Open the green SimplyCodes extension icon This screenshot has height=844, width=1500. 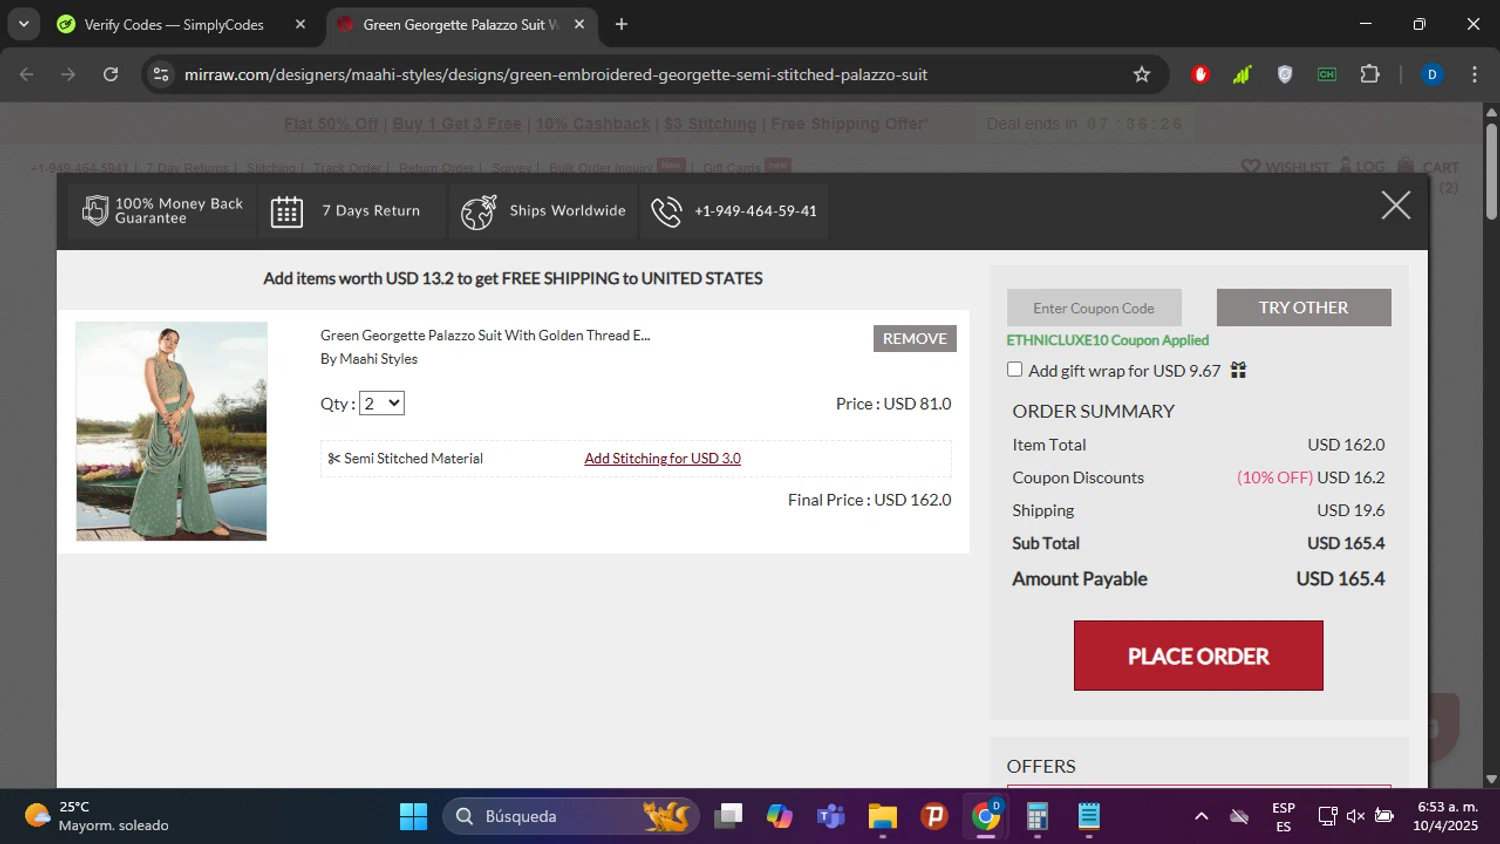pyautogui.click(x=1242, y=74)
